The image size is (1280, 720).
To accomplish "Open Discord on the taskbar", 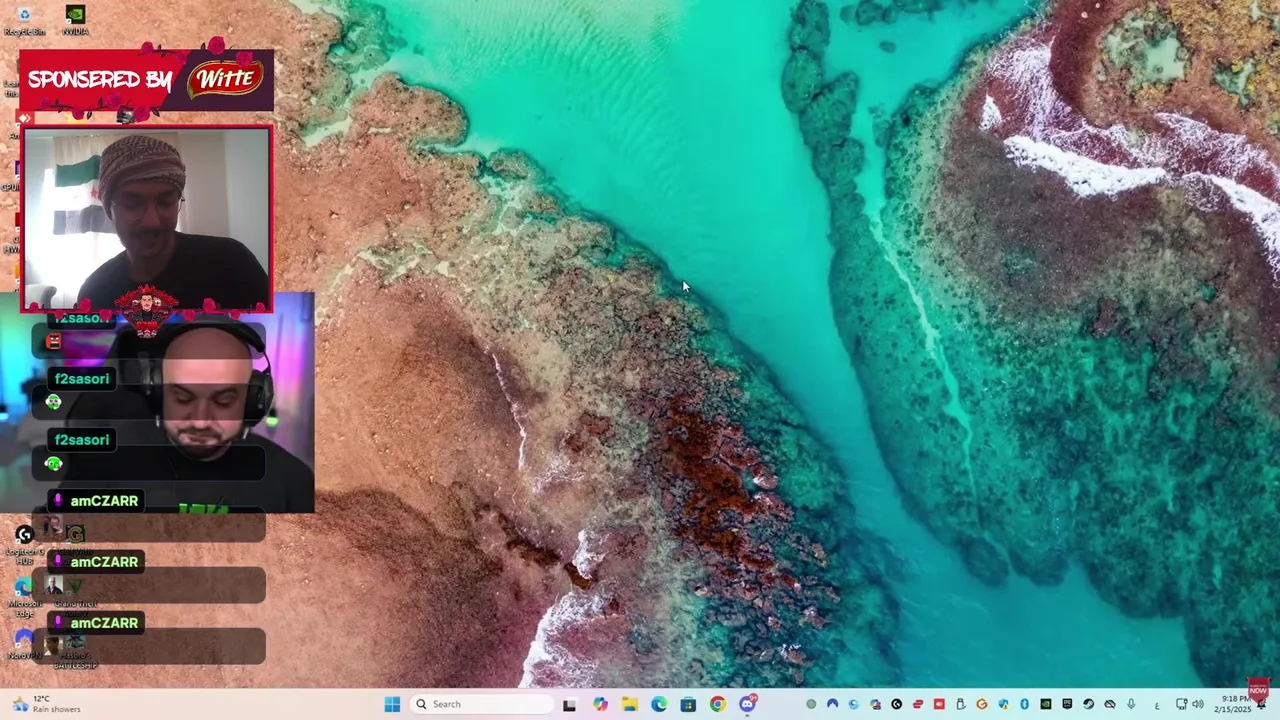I will [x=747, y=704].
